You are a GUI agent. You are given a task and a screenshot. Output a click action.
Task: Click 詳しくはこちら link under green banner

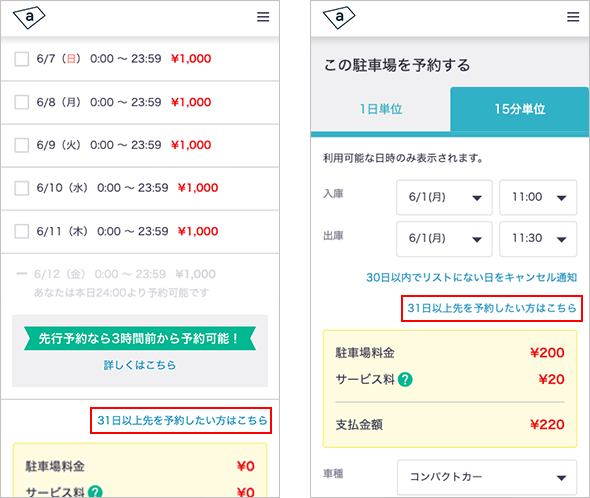point(140,365)
